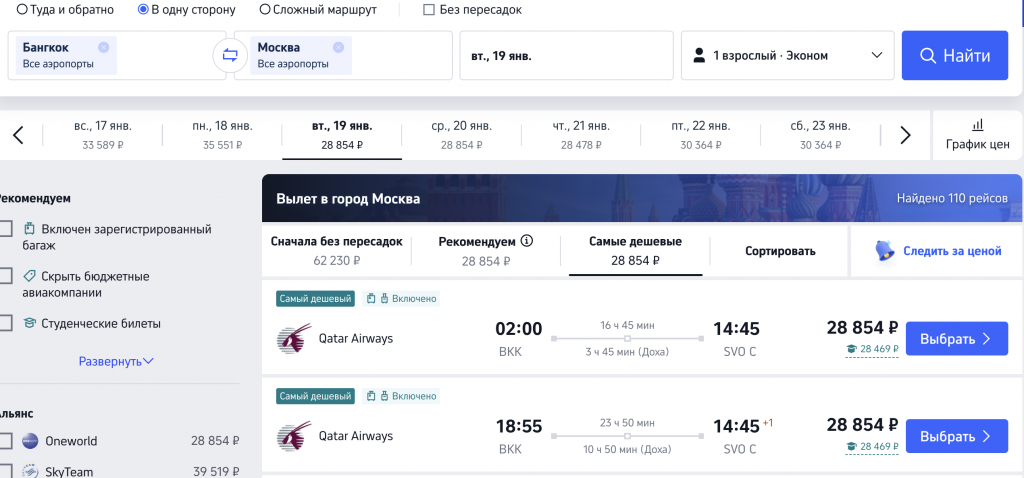Show next dates with right arrow
Image resolution: width=1024 pixels, height=478 pixels.
tap(905, 135)
